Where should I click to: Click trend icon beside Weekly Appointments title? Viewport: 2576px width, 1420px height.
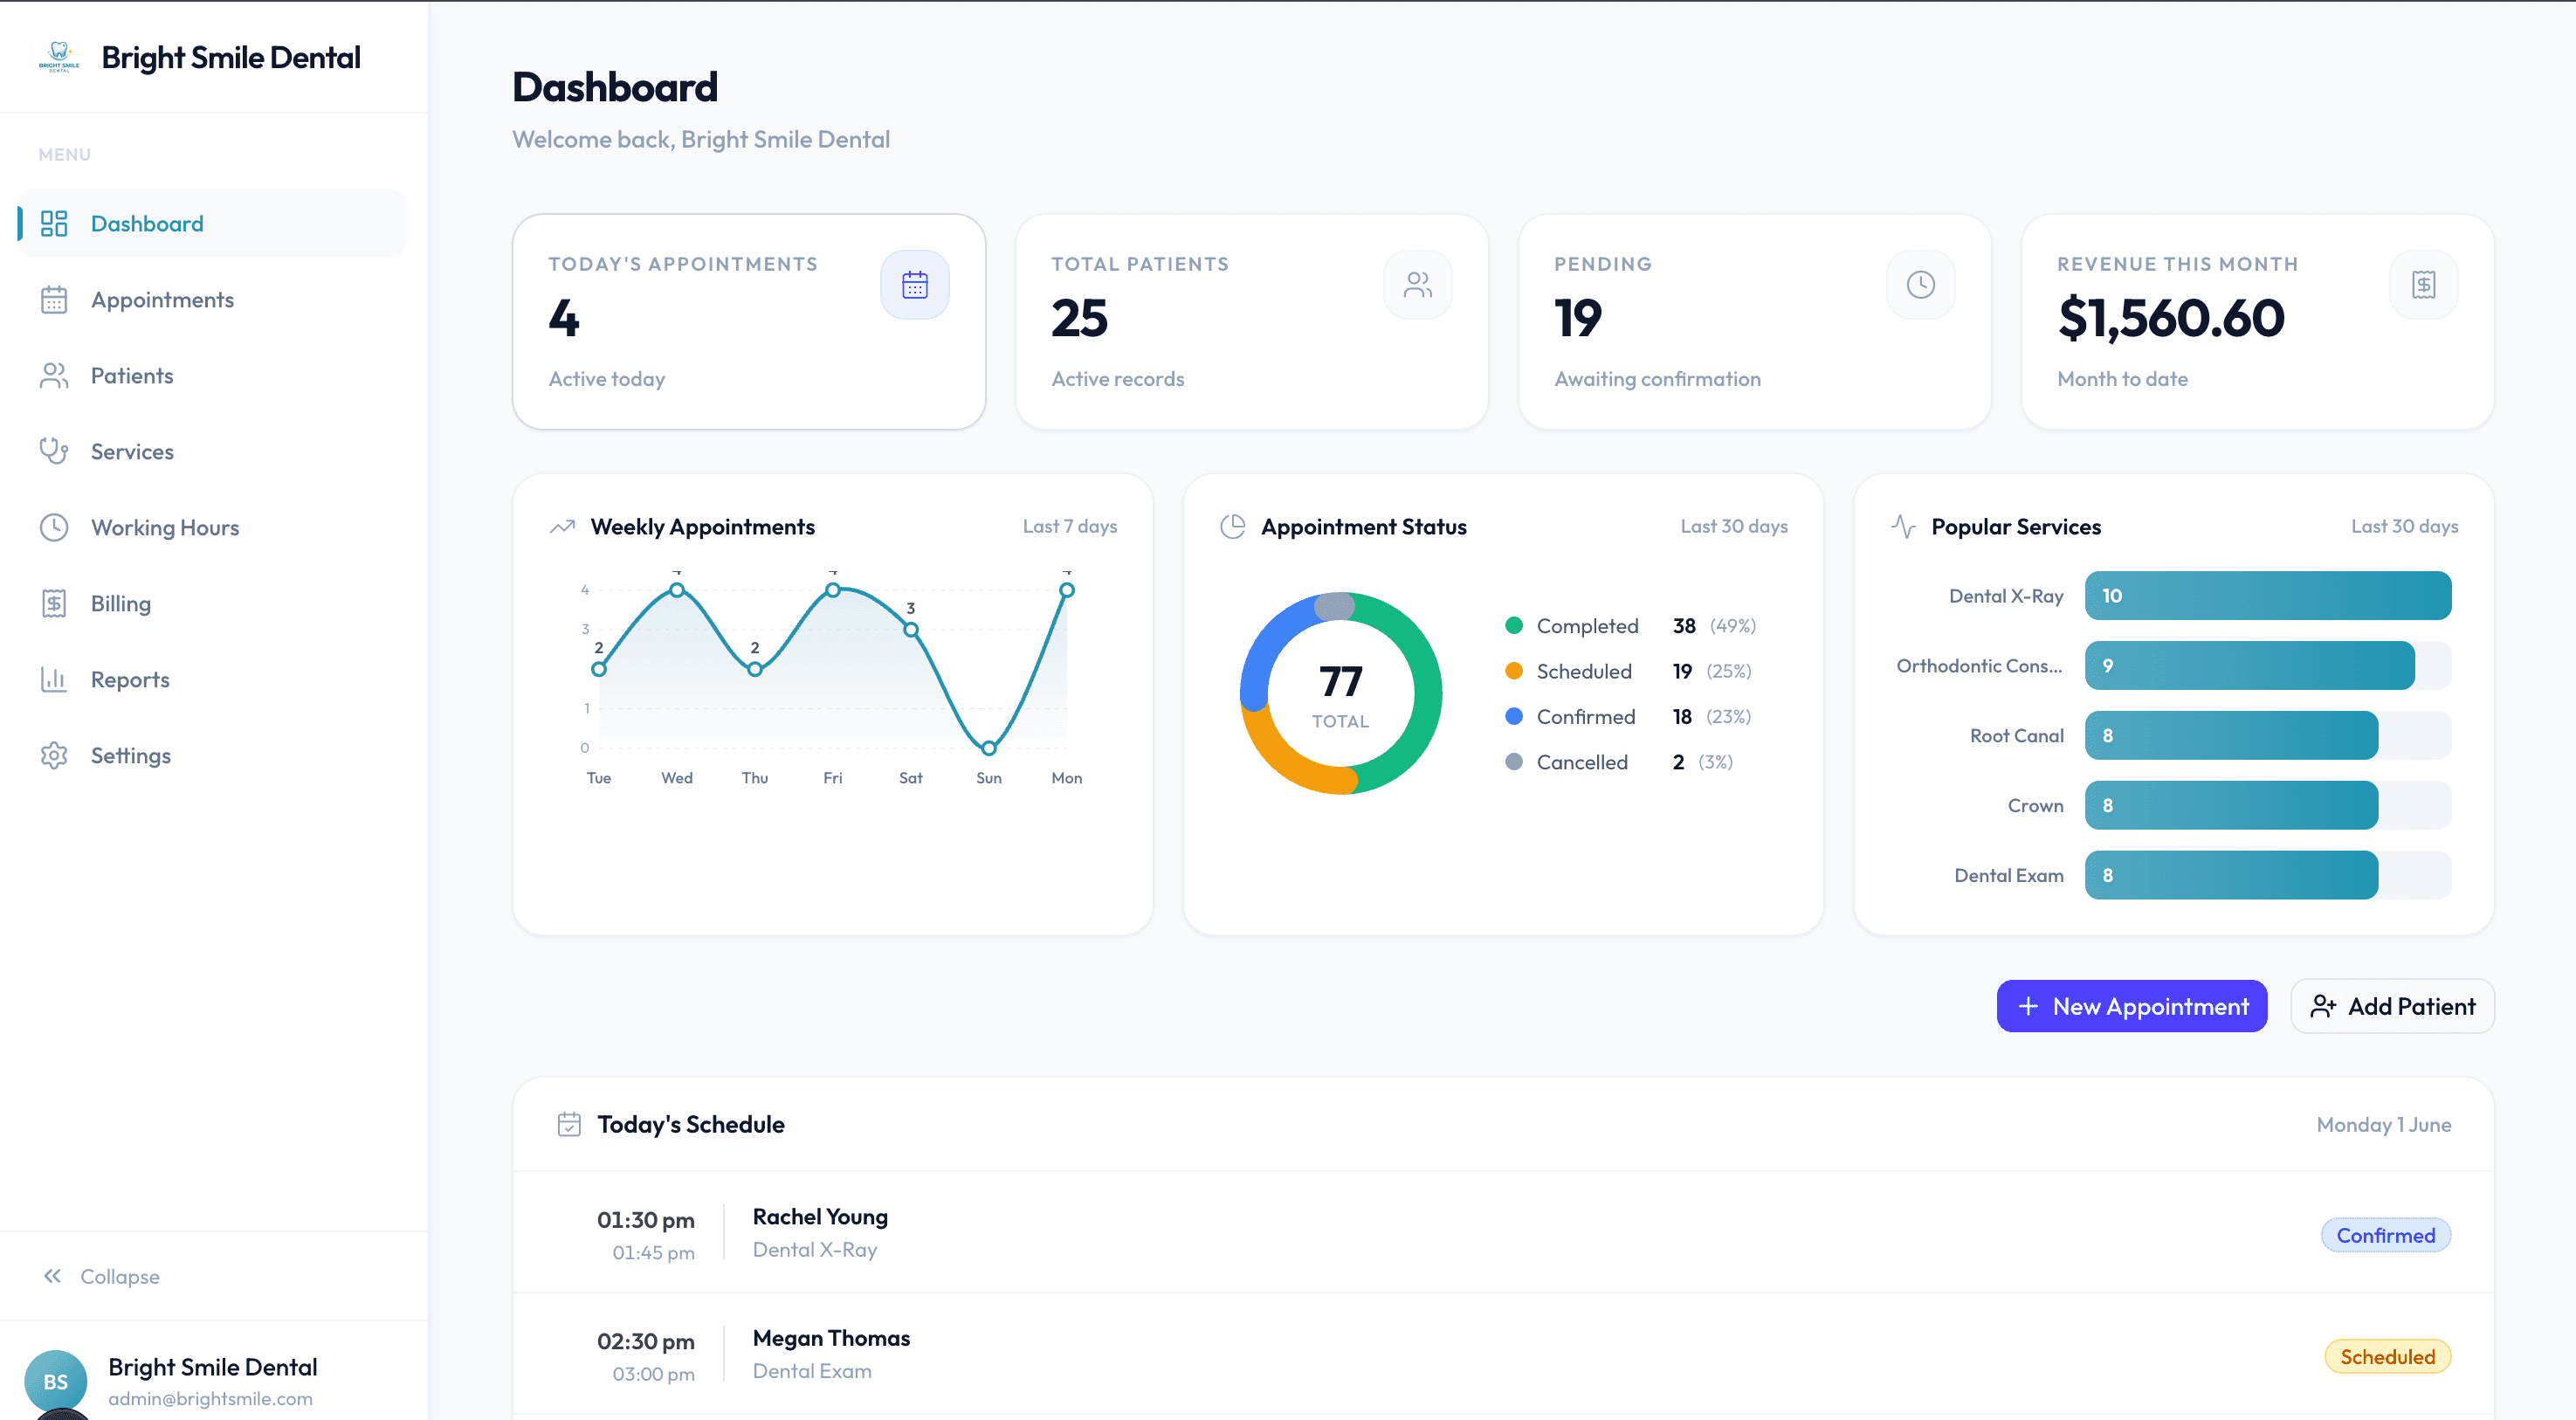tap(562, 526)
